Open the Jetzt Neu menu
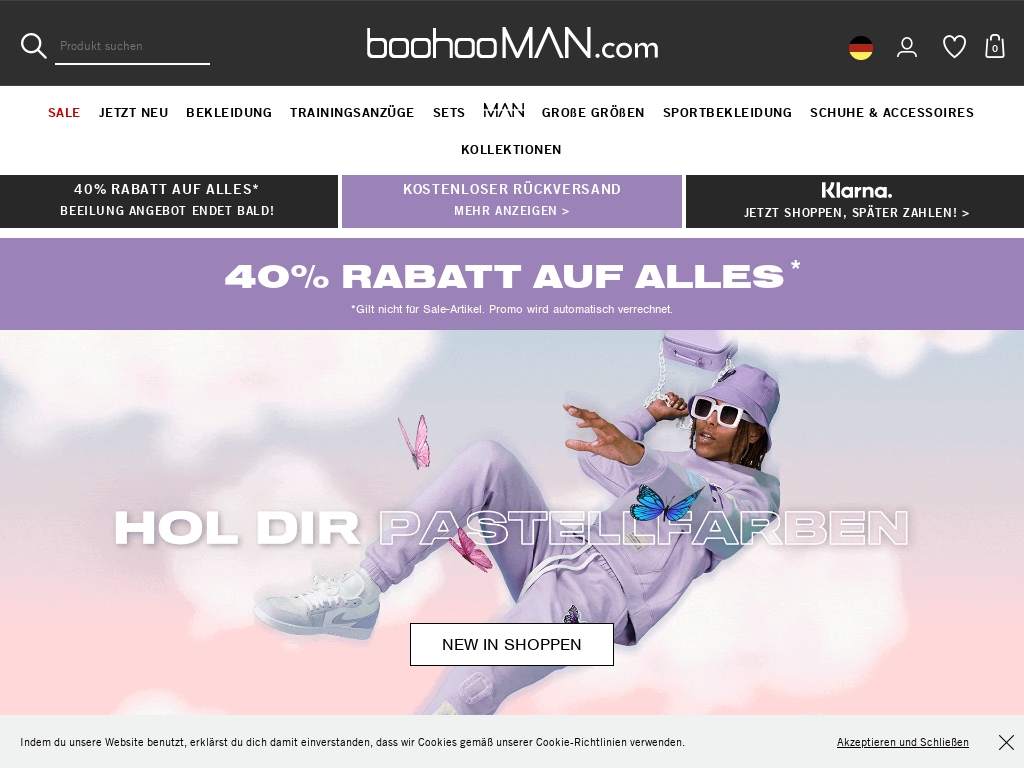Image resolution: width=1024 pixels, height=768 pixels. (133, 112)
